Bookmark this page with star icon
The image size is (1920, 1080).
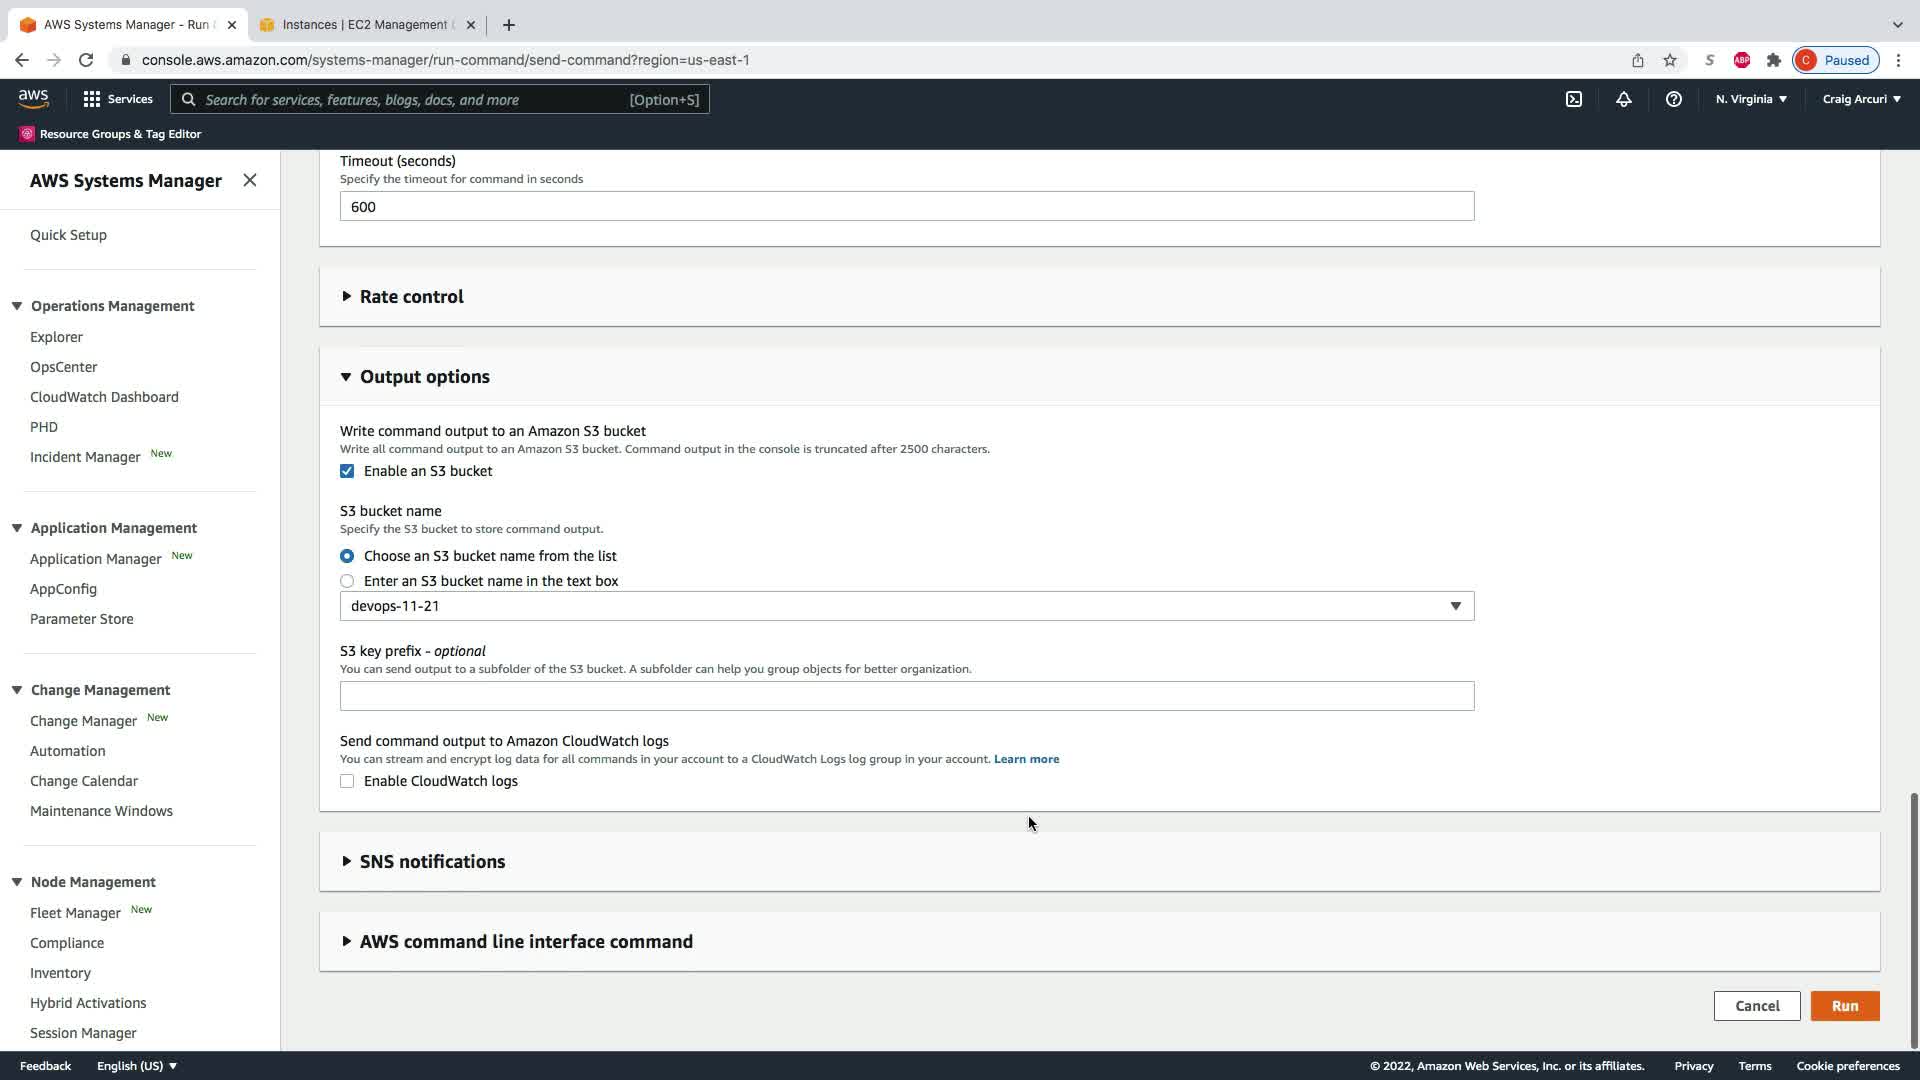[1669, 60]
